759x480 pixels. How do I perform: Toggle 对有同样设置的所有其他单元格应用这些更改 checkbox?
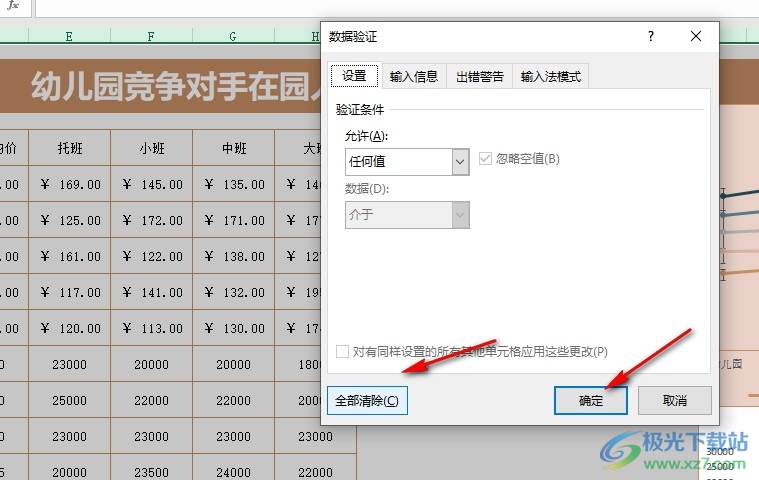click(x=342, y=351)
